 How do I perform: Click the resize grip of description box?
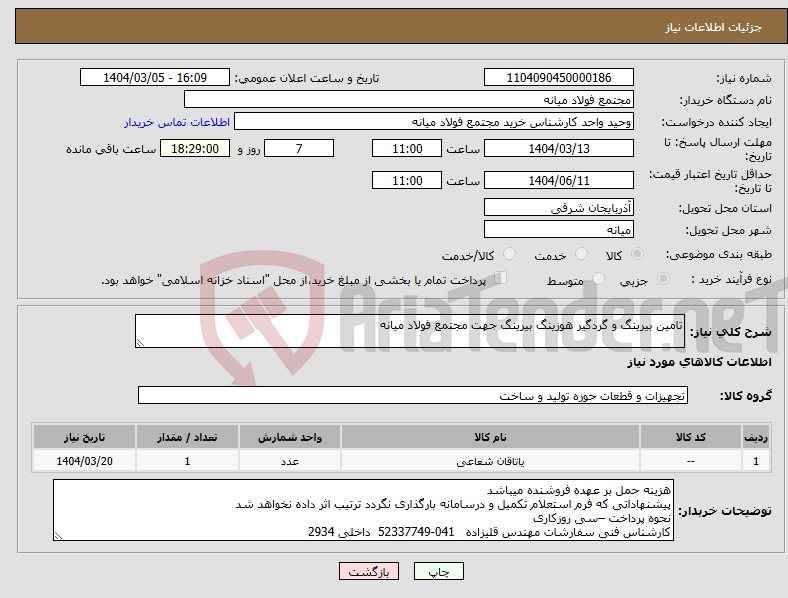point(140,343)
